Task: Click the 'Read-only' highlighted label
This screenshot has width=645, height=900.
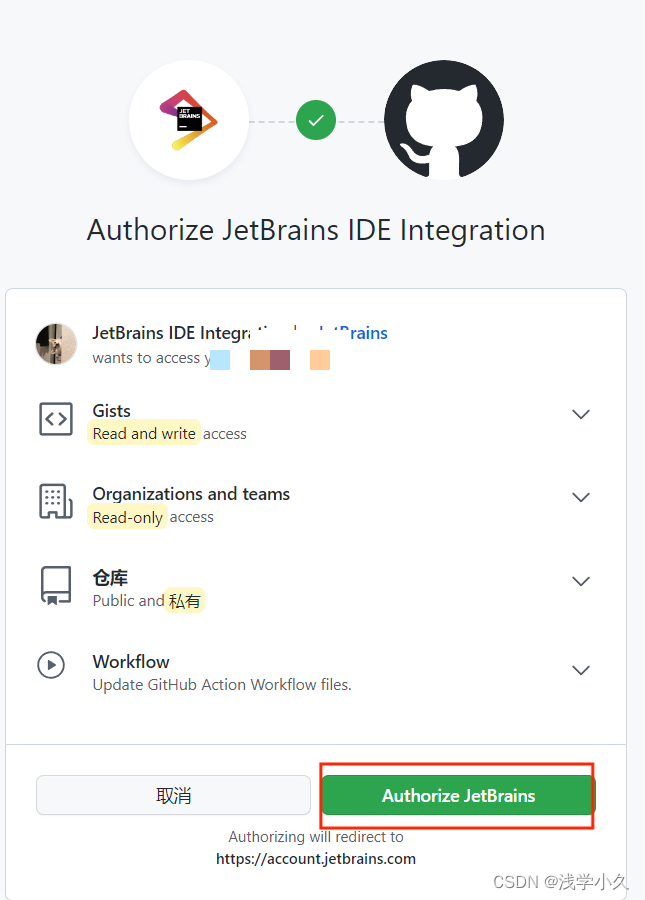Action: click(127, 517)
